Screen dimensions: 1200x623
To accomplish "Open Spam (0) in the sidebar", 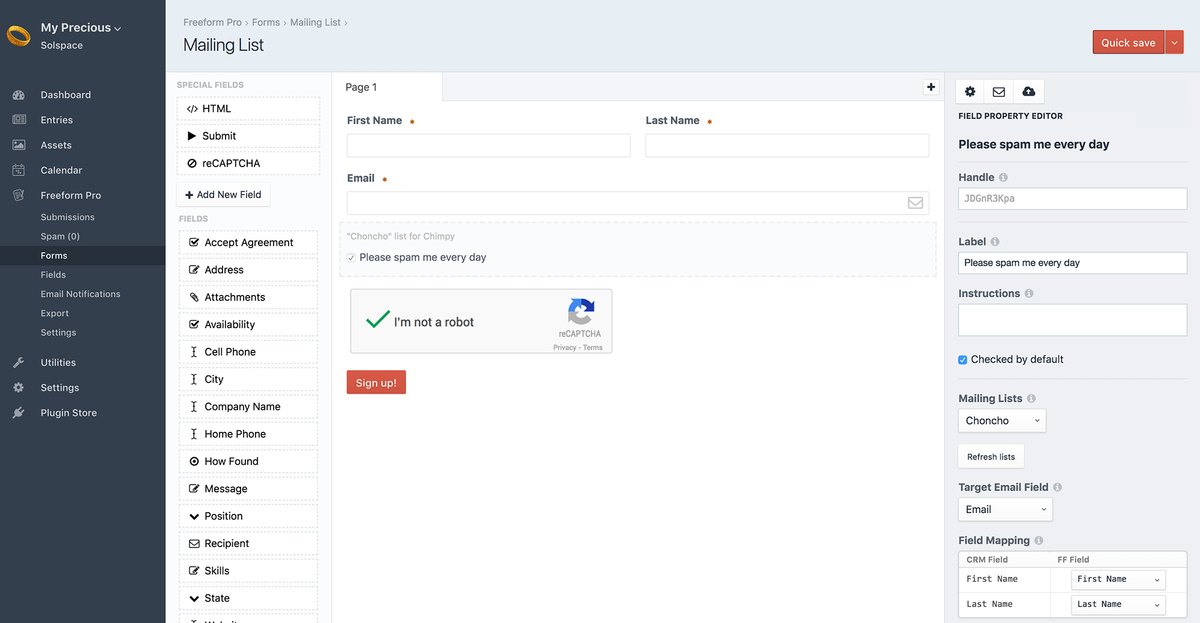I will (x=60, y=236).
